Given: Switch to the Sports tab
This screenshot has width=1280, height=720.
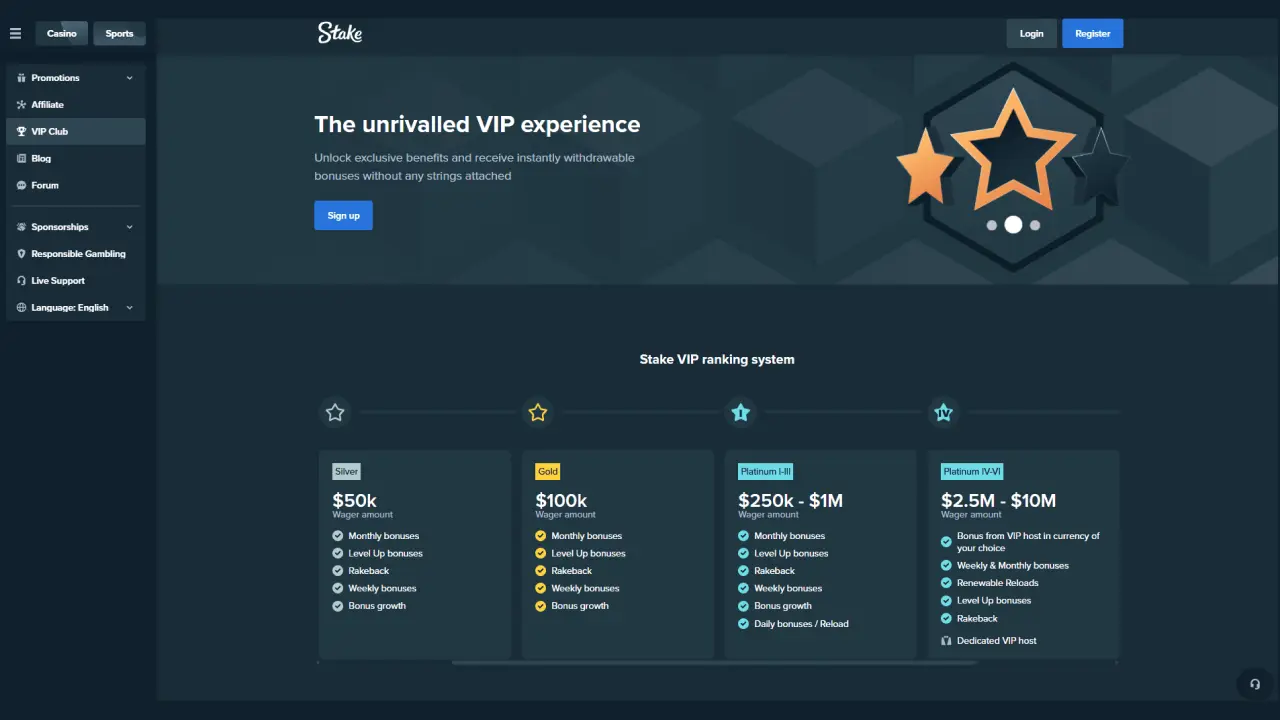Looking at the screenshot, I should [119, 34].
